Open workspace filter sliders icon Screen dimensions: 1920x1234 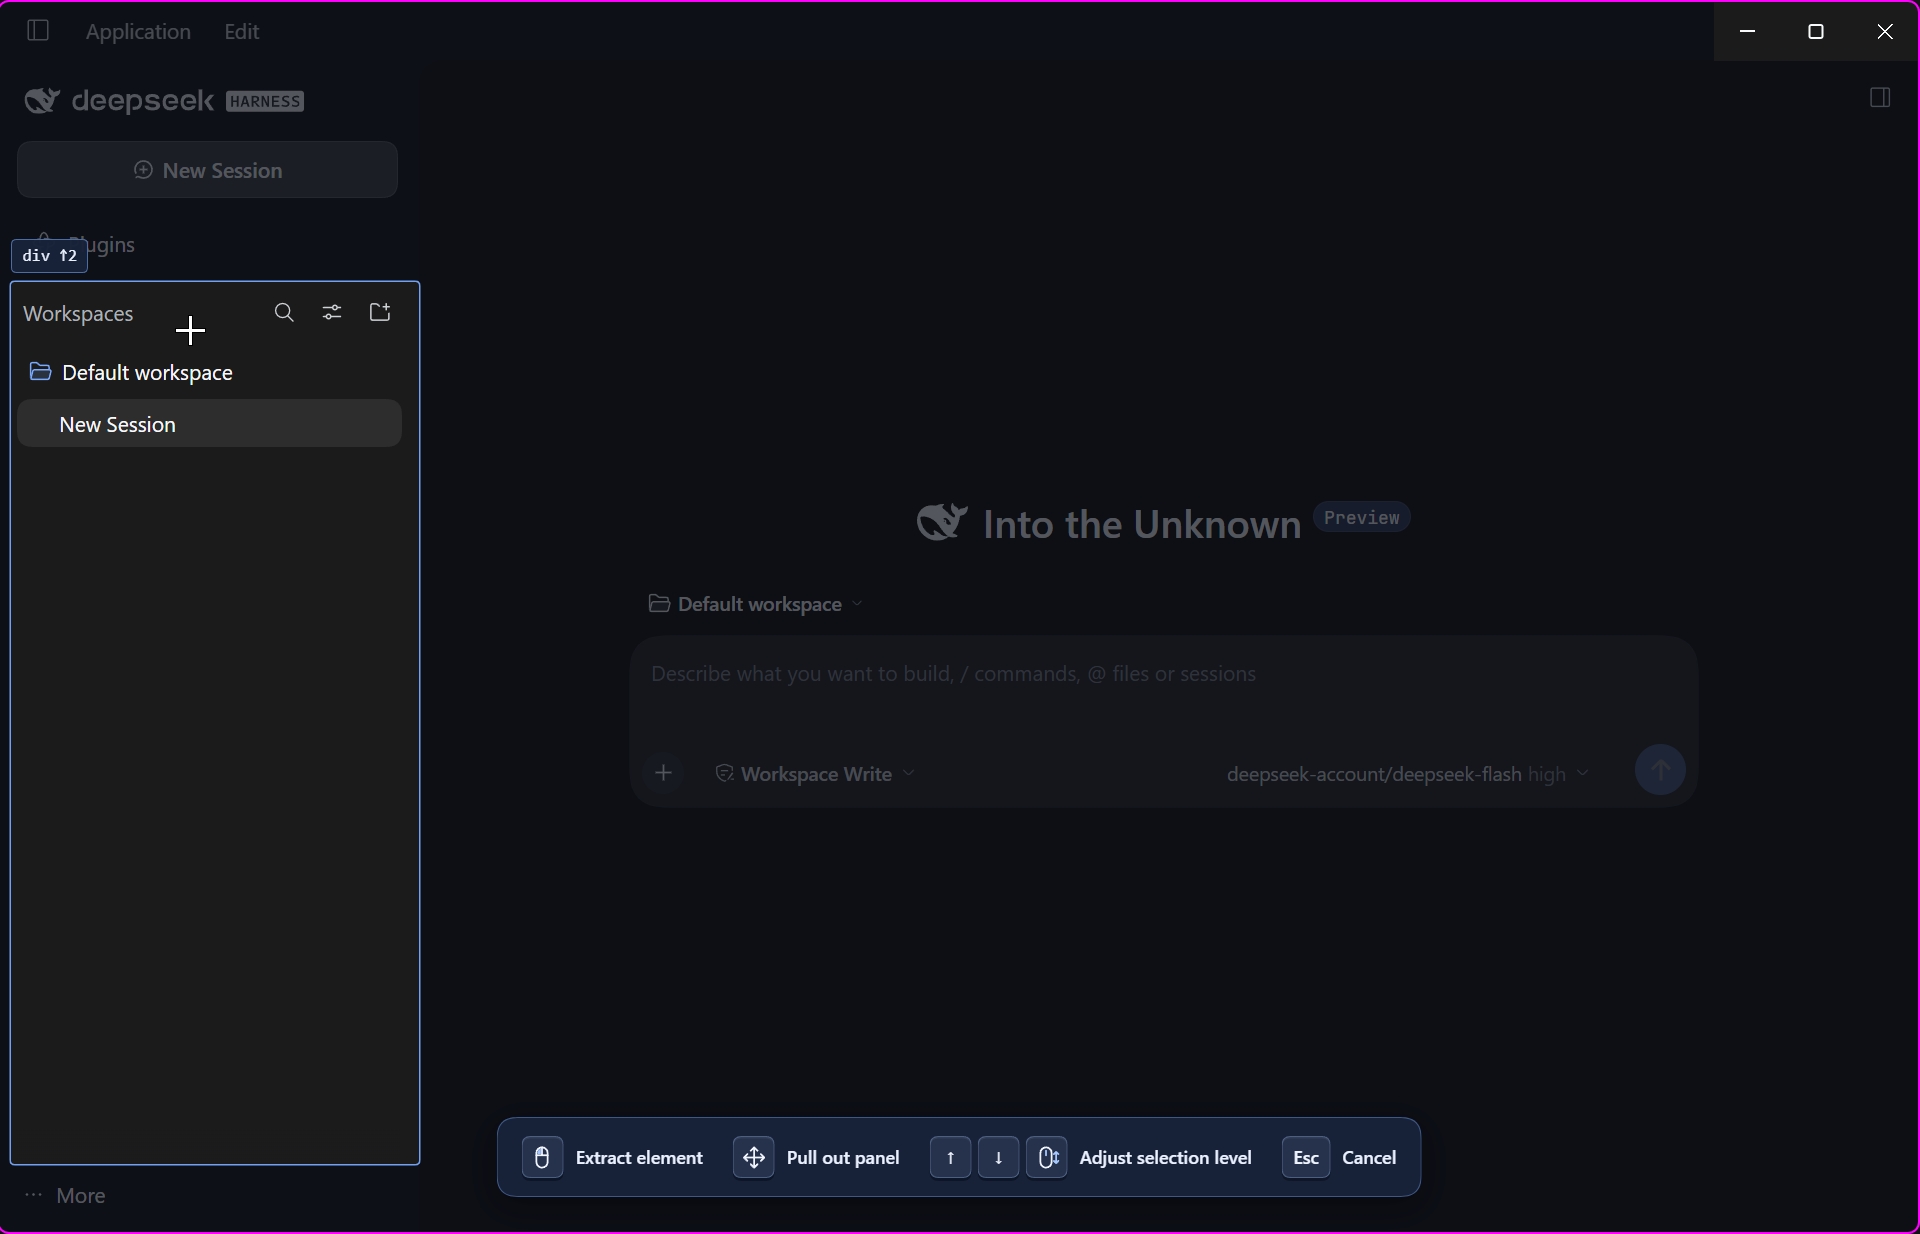coord(332,313)
